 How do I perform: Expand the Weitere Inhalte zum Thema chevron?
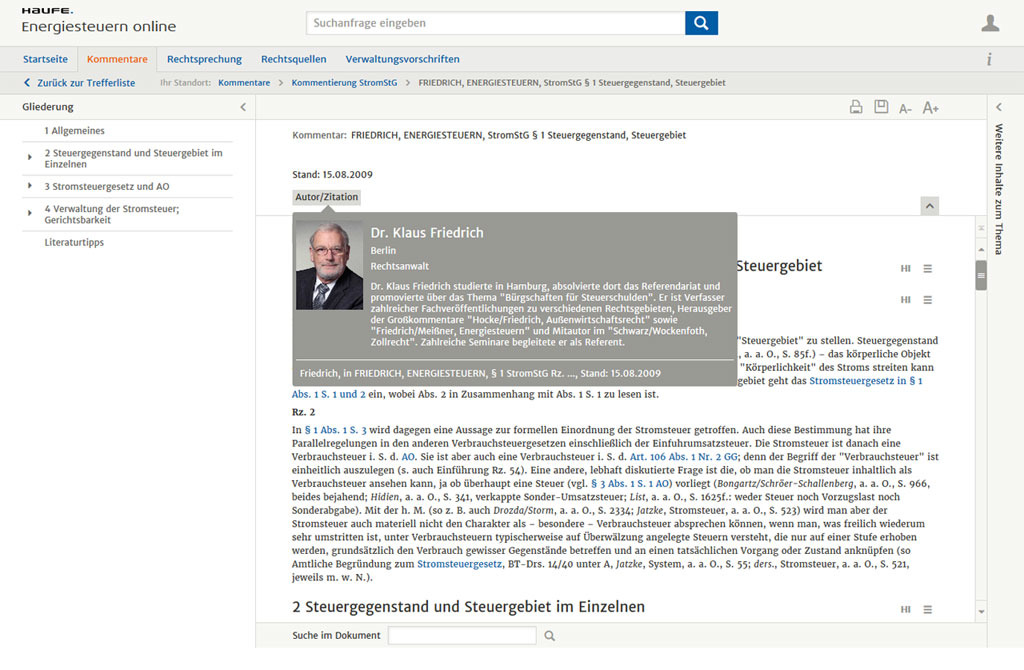pos(999,107)
